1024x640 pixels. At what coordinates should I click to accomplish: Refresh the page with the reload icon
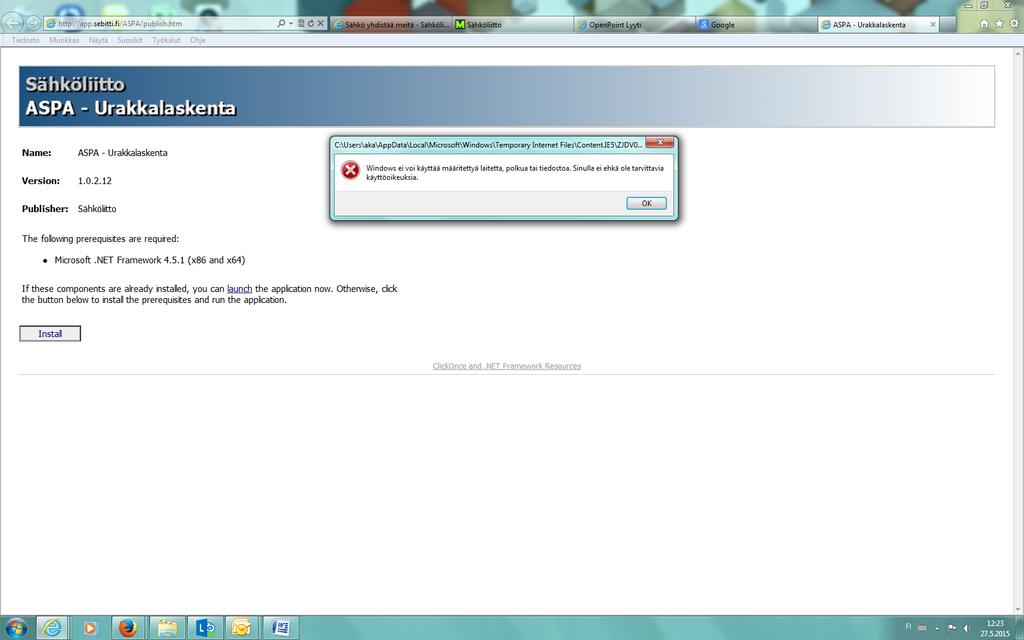pos(311,24)
